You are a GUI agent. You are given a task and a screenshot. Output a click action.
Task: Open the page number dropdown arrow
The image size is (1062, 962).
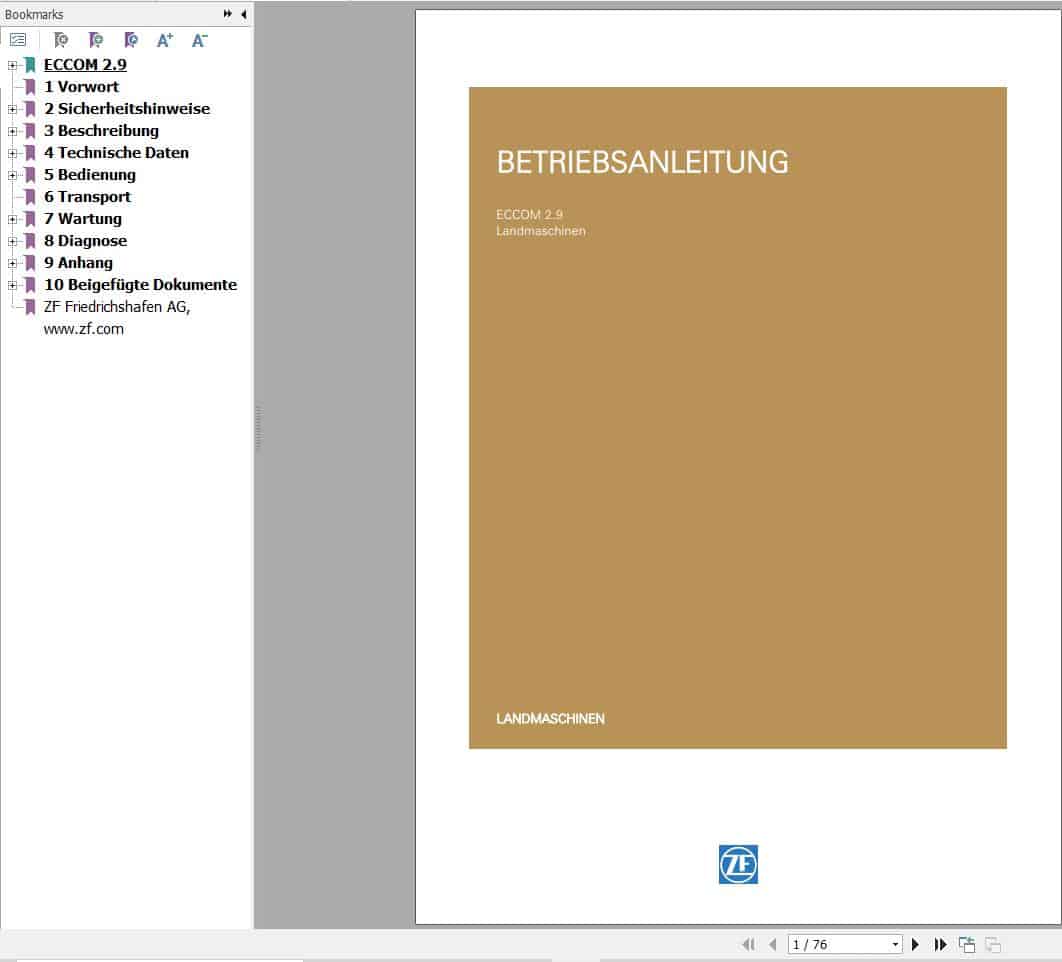tap(895, 944)
